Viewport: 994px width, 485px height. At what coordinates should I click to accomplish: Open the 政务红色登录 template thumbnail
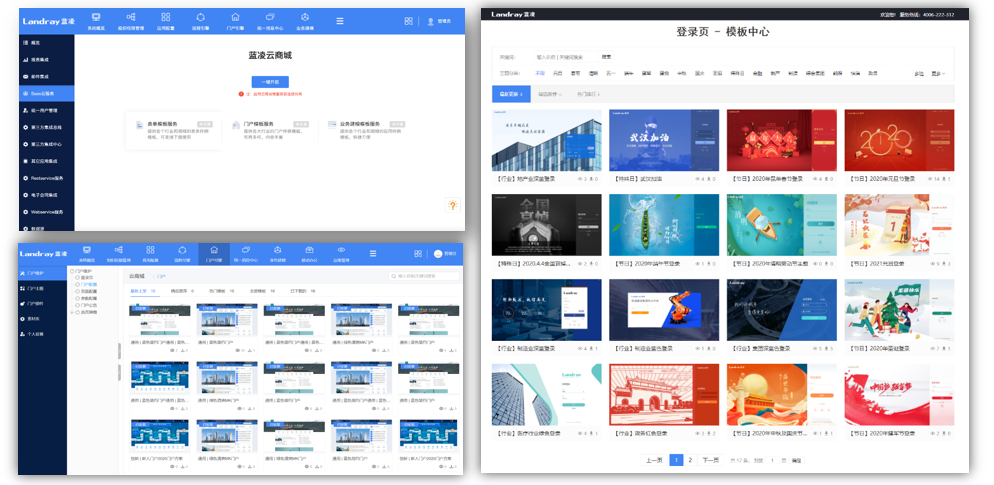[x=664, y=395]
